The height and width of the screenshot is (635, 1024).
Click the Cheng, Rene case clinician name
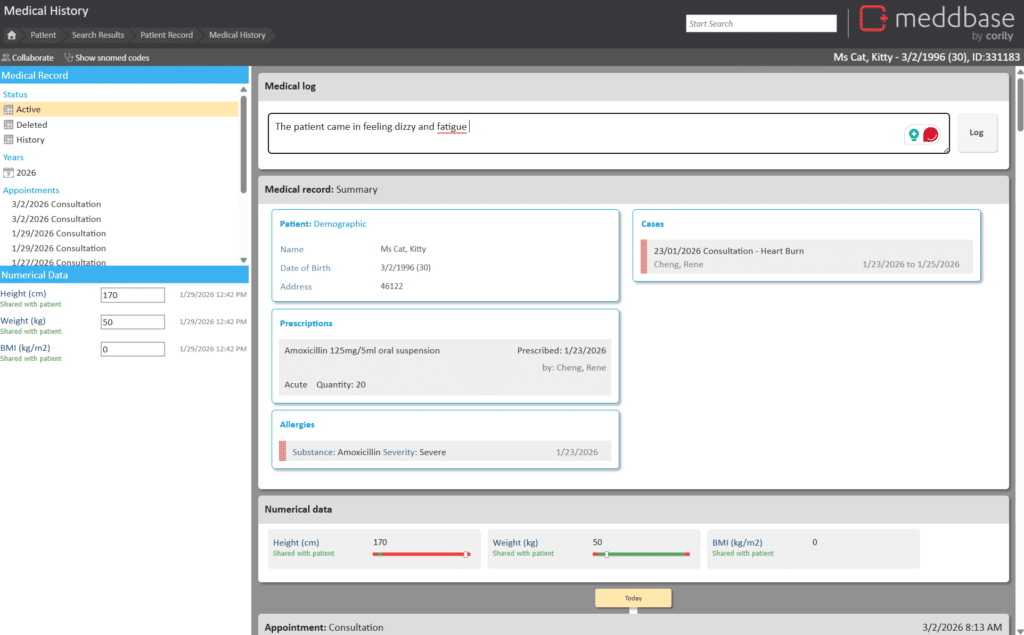679,265
